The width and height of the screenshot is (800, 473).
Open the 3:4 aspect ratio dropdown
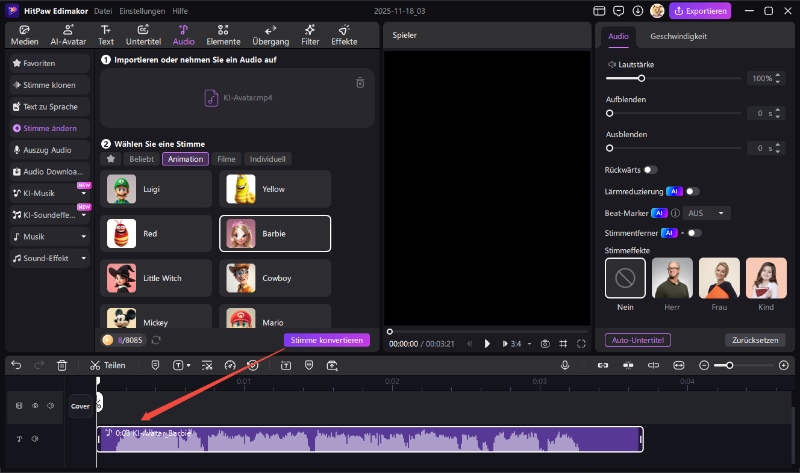click(x=517, y=344)
